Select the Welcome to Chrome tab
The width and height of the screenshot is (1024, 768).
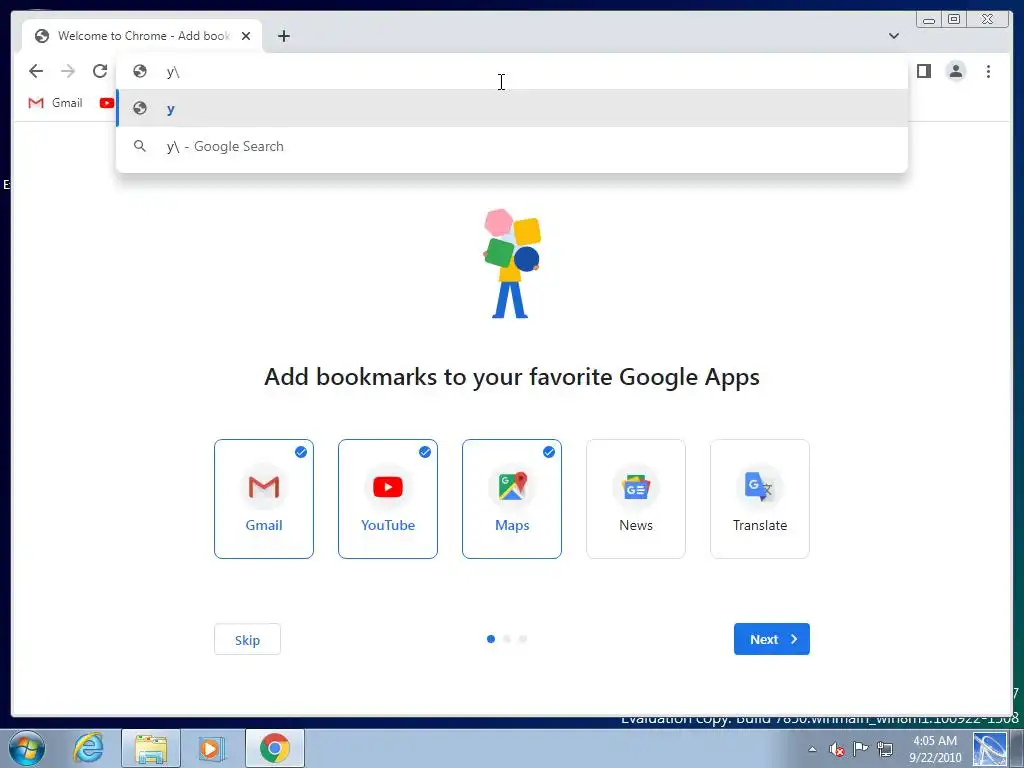click(x=142, y=36)
